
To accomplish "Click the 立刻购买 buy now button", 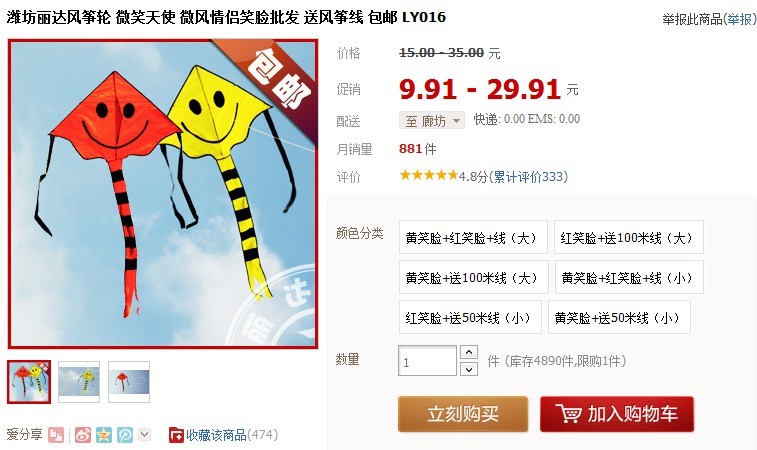I will (x=463, y=414).
